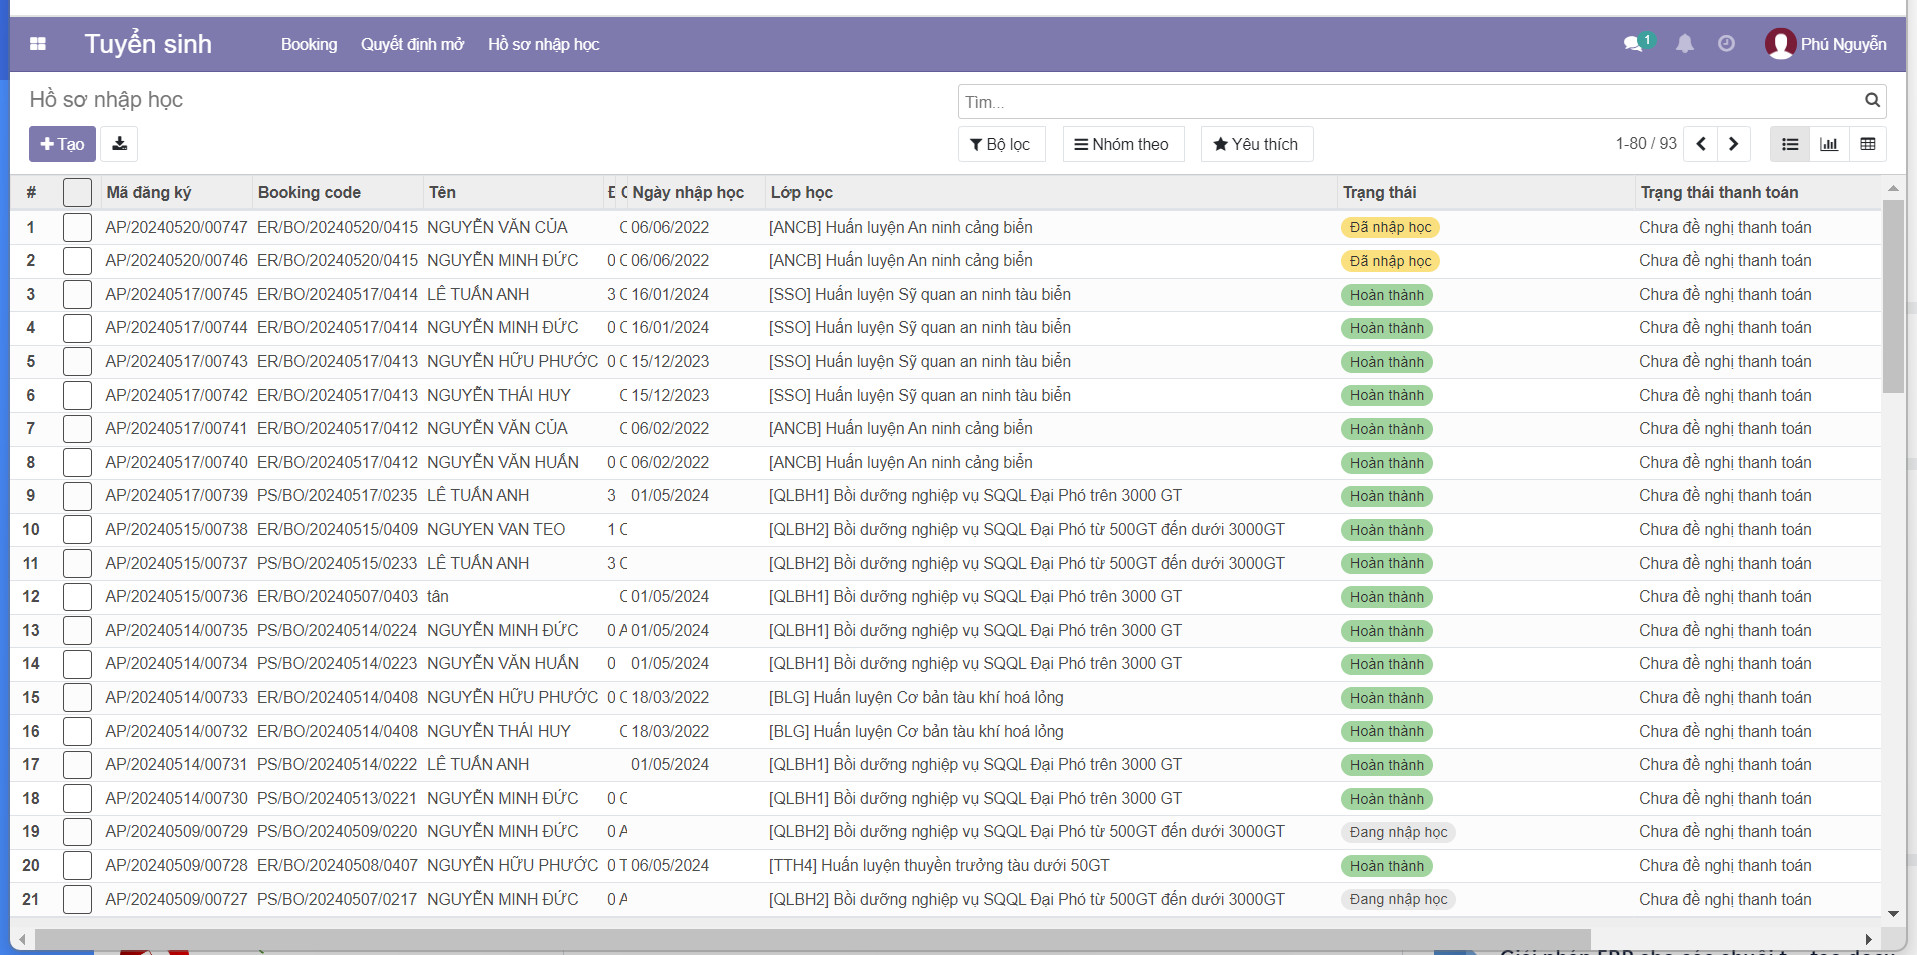The width and height of the screenshot is (1917, 955).
Task: Switch to graph chart view
Action: (x=1829, y=144)
